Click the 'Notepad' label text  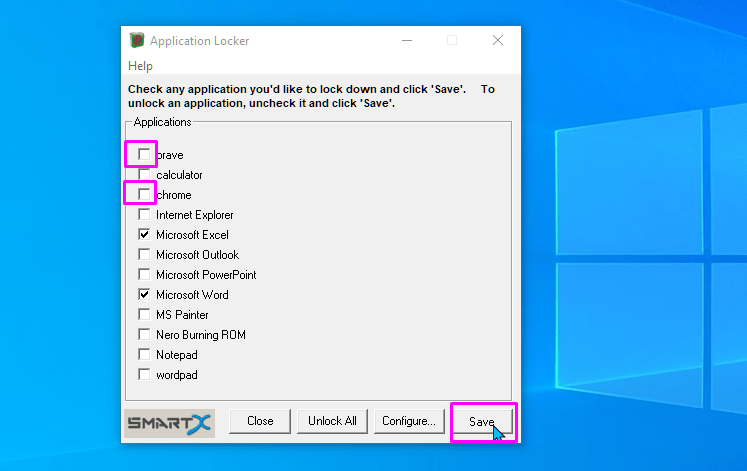tap(176, 355)
